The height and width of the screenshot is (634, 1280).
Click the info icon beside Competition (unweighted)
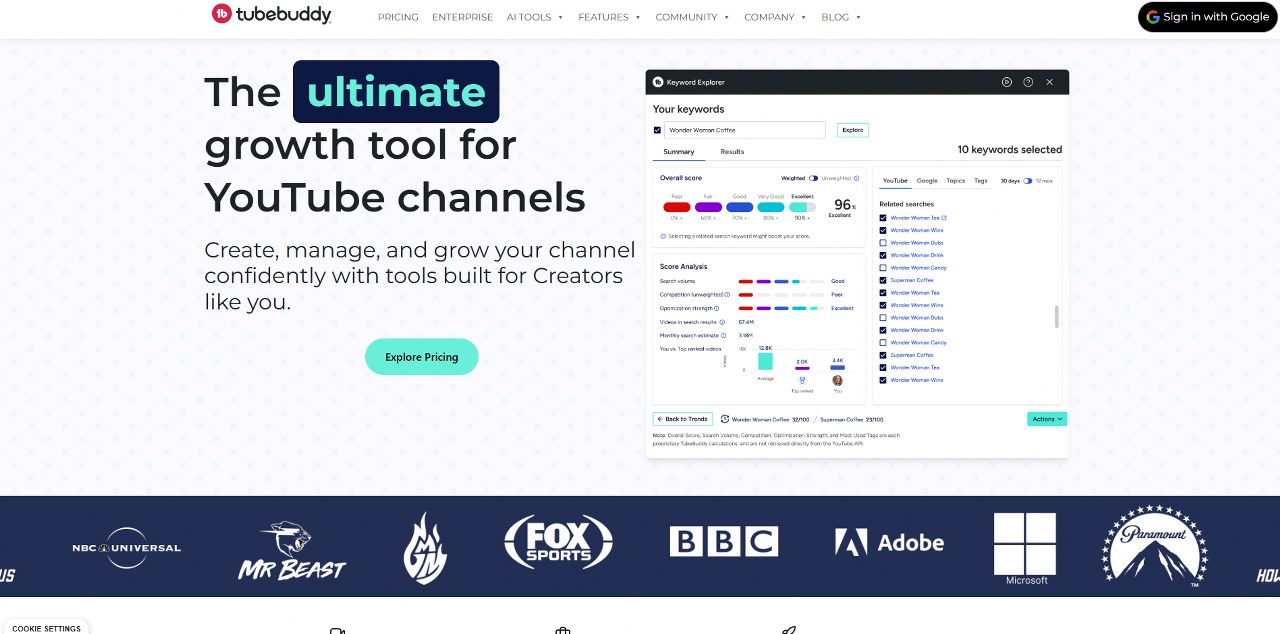click(x=726, y=295)
